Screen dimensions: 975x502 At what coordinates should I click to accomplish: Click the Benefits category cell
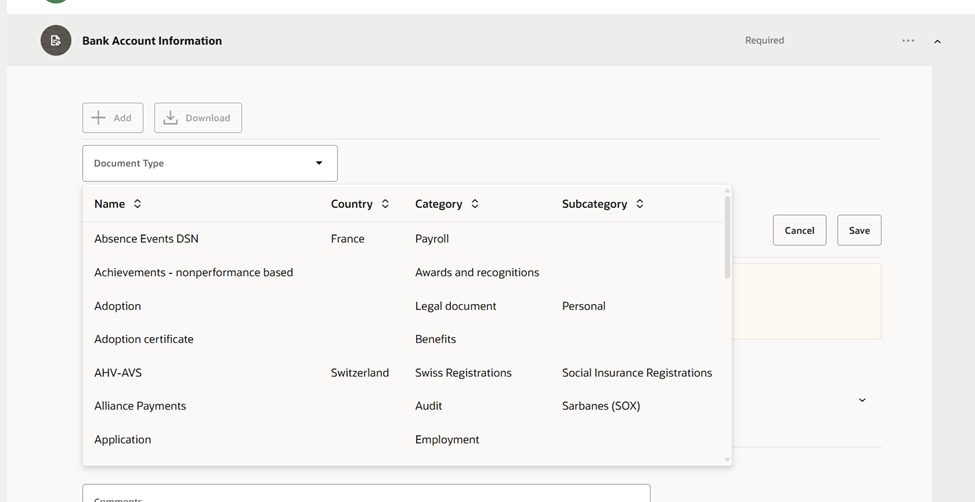436,339
